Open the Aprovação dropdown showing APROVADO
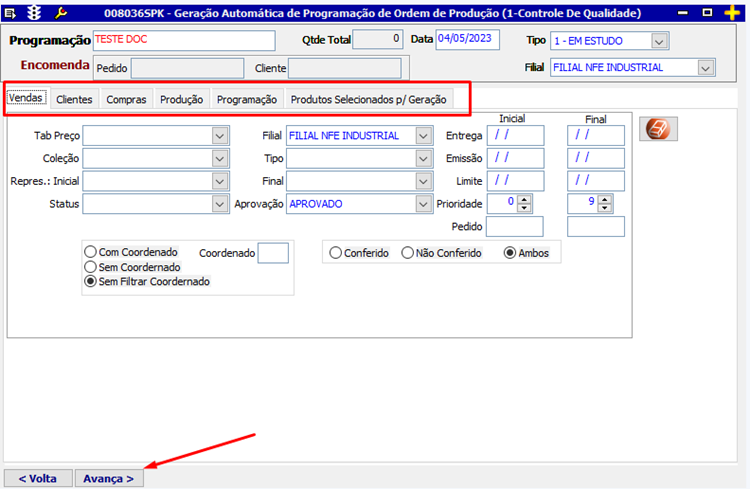Viewport: 750px width, 489px height. click(x=423, y=204)
